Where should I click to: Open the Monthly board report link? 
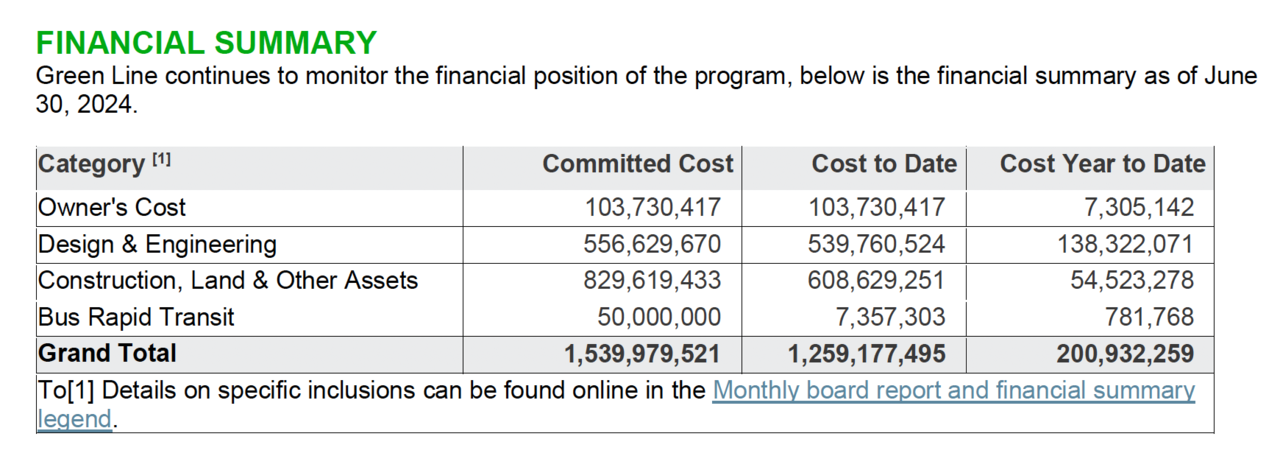[953, 390]
